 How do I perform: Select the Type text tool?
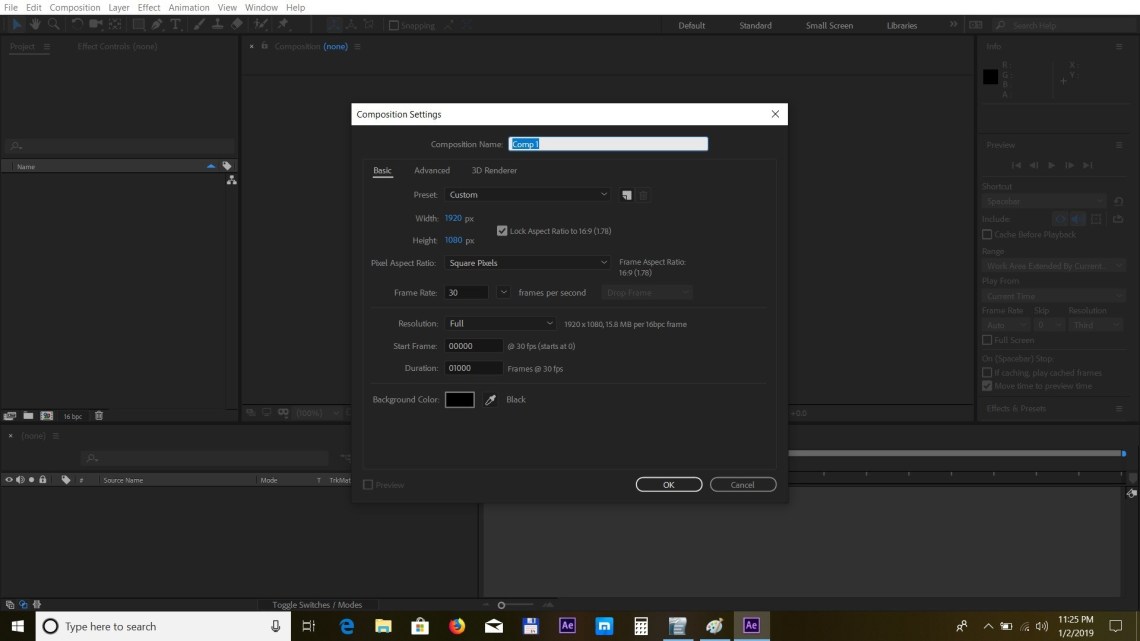[175, 25]
